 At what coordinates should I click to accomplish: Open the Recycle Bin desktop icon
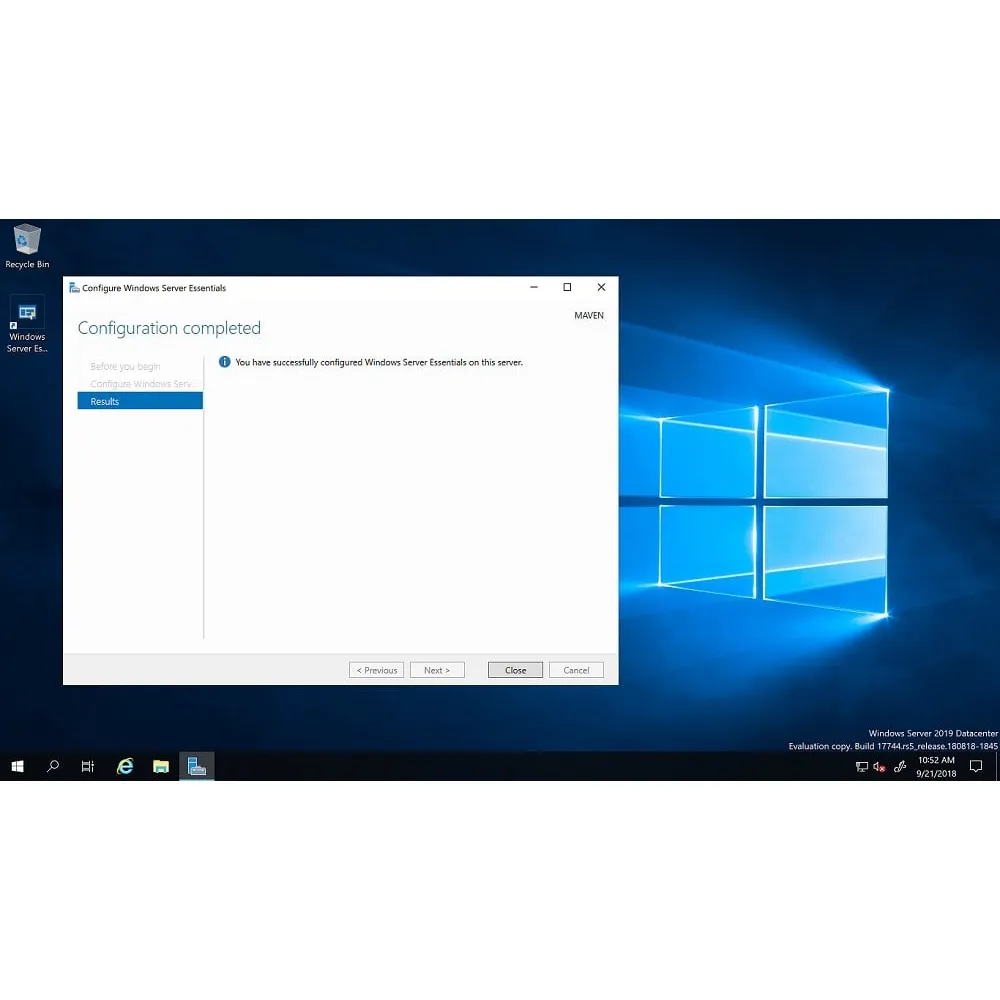27,246
